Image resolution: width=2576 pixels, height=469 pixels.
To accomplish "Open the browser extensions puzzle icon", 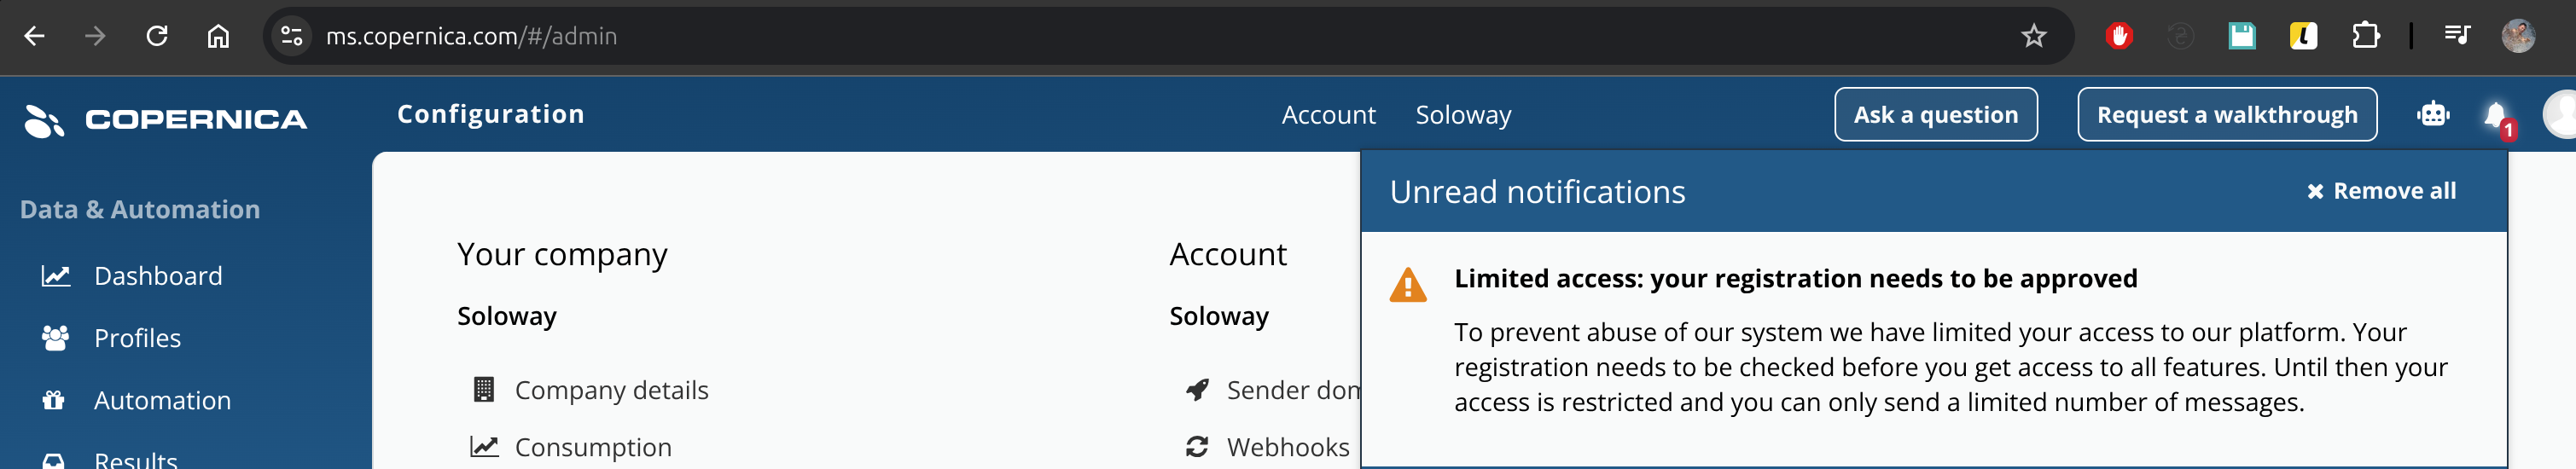I will pyautogui.click(x=2366, y=37).
